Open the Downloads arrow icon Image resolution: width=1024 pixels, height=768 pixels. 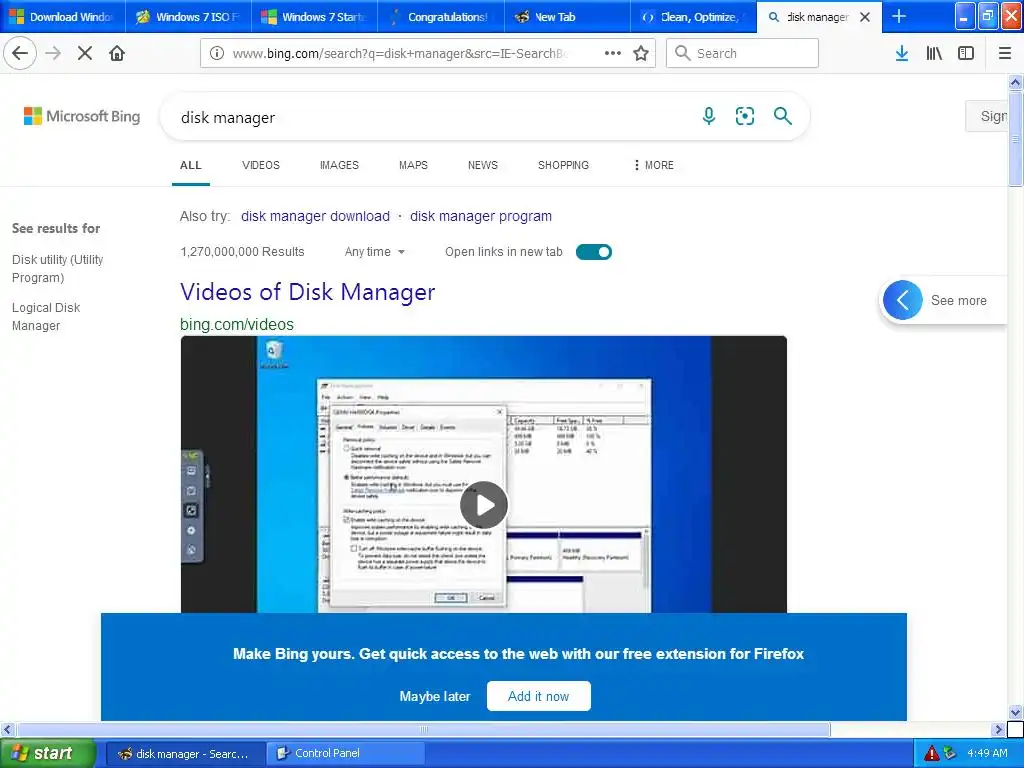click(902, 53)
